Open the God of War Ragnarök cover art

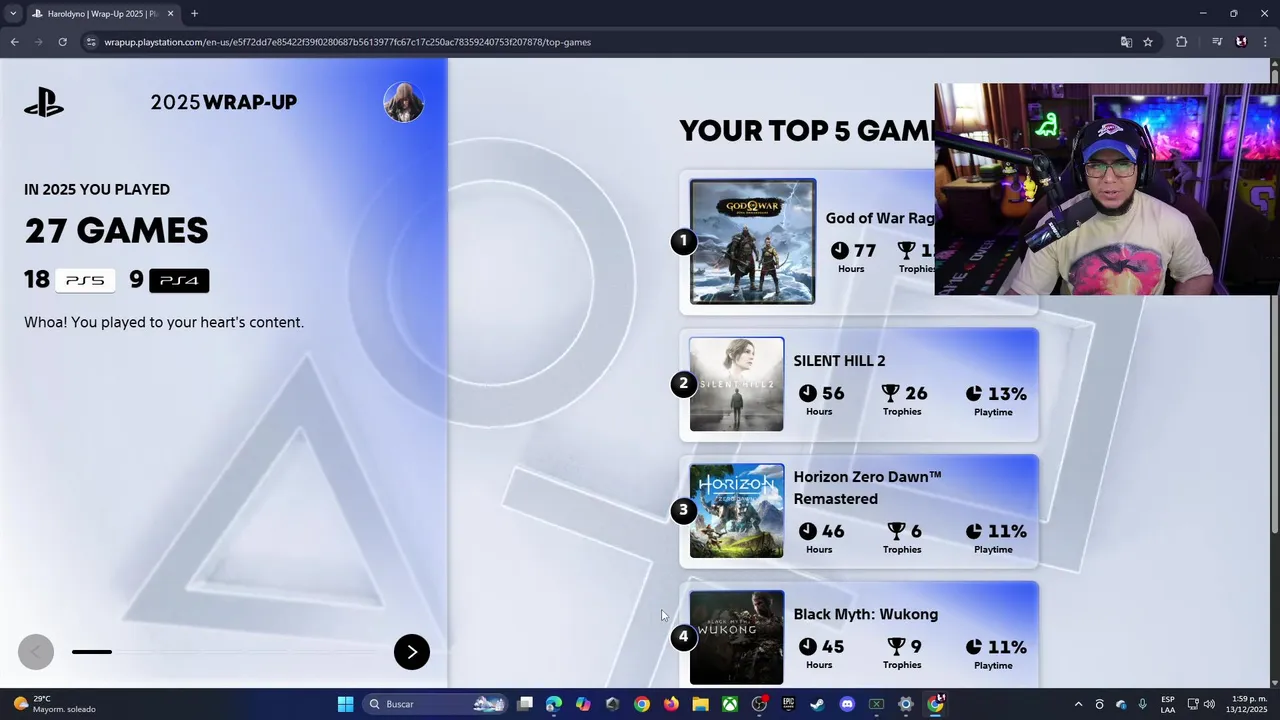point(753,241)
